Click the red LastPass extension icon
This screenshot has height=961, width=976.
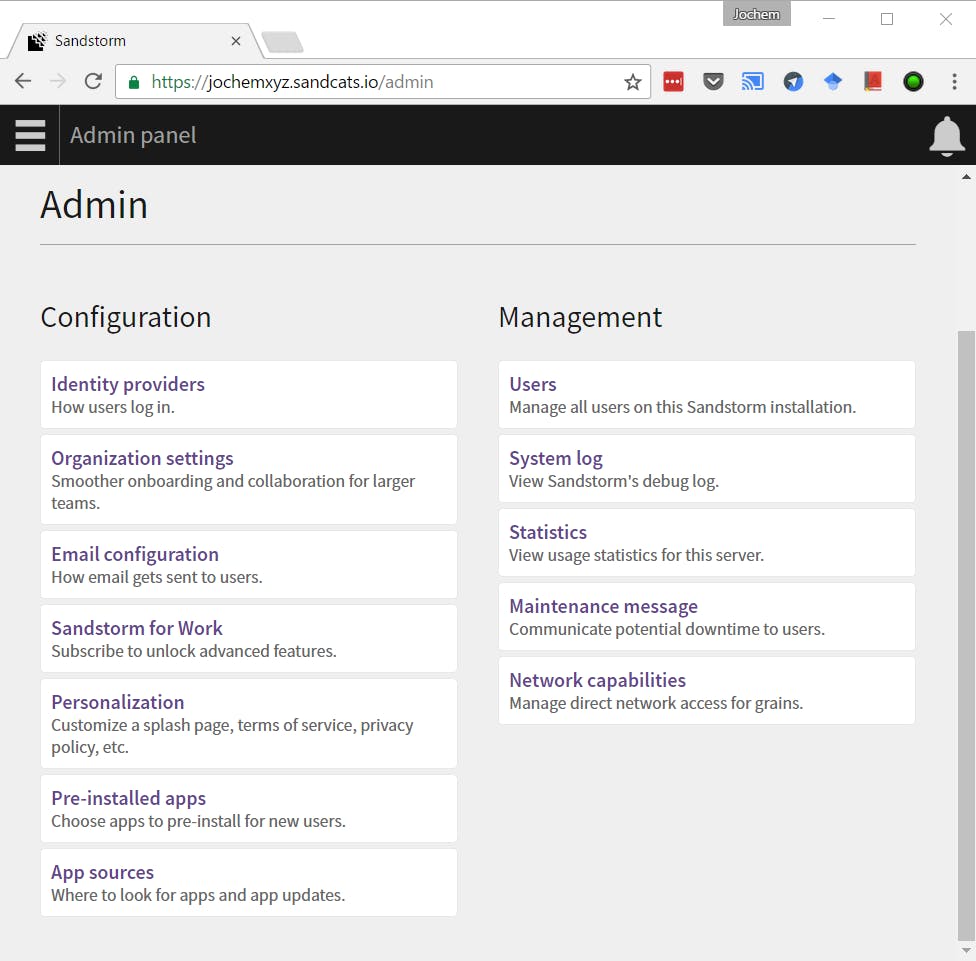tap(673, 82)
